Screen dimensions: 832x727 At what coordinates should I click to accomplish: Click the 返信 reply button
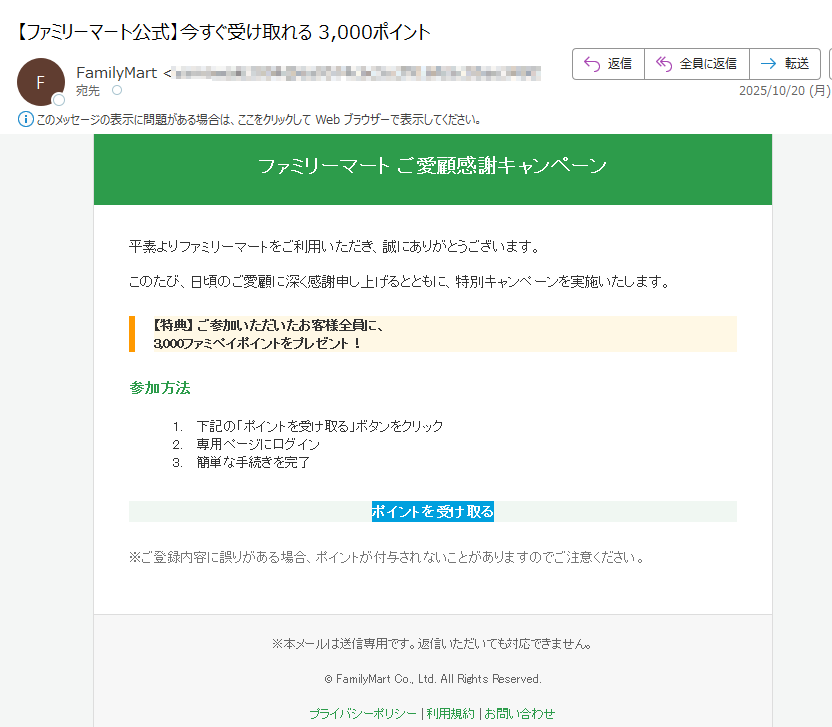608,63
